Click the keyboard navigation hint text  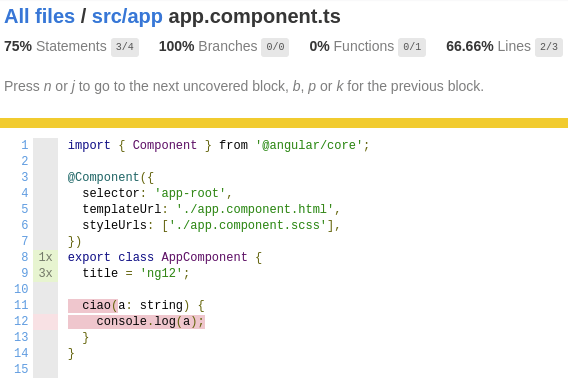coord(244,87)
